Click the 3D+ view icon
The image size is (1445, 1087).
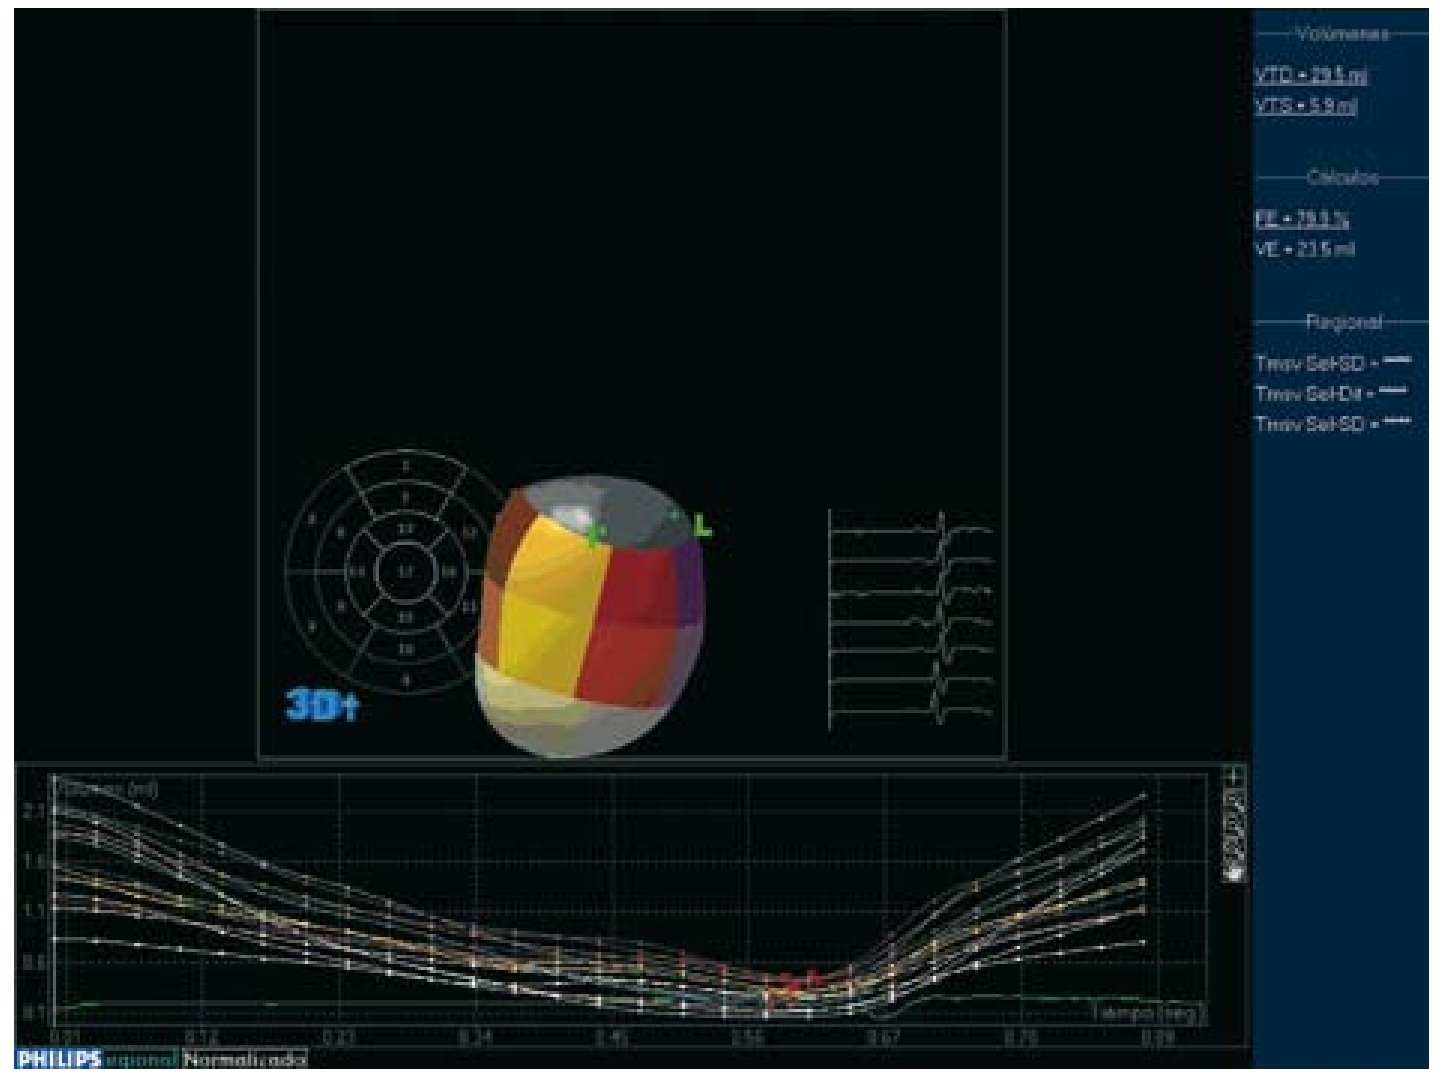[321, 705]
